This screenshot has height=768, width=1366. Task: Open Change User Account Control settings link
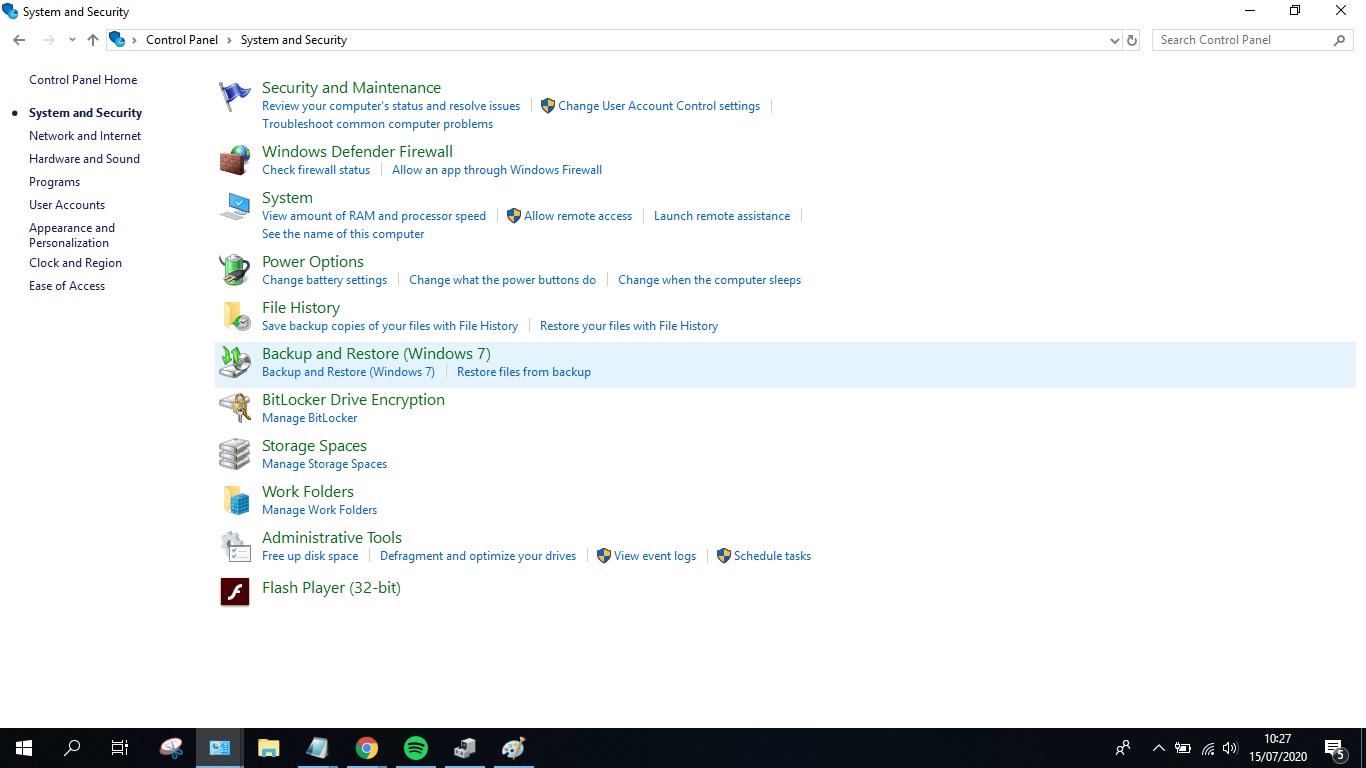click(x=659, y=106)
